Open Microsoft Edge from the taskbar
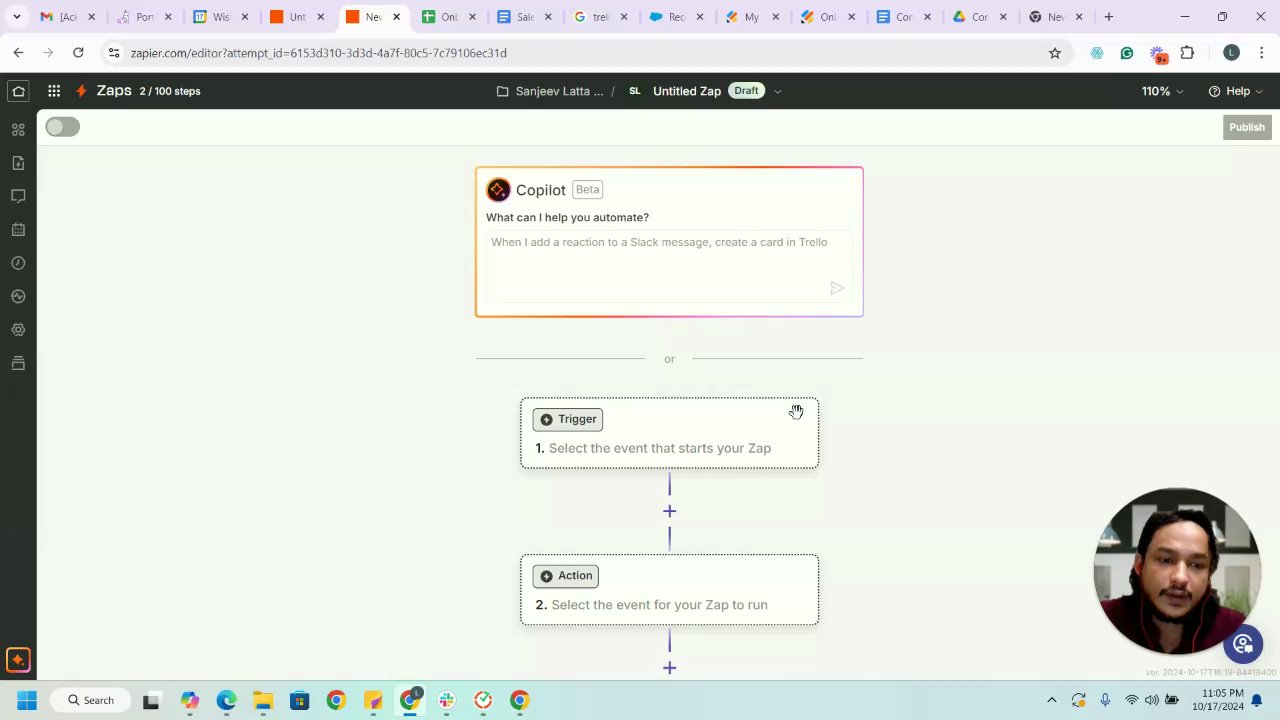Screen dimensions: 1280x720 (x=226, y=700)
